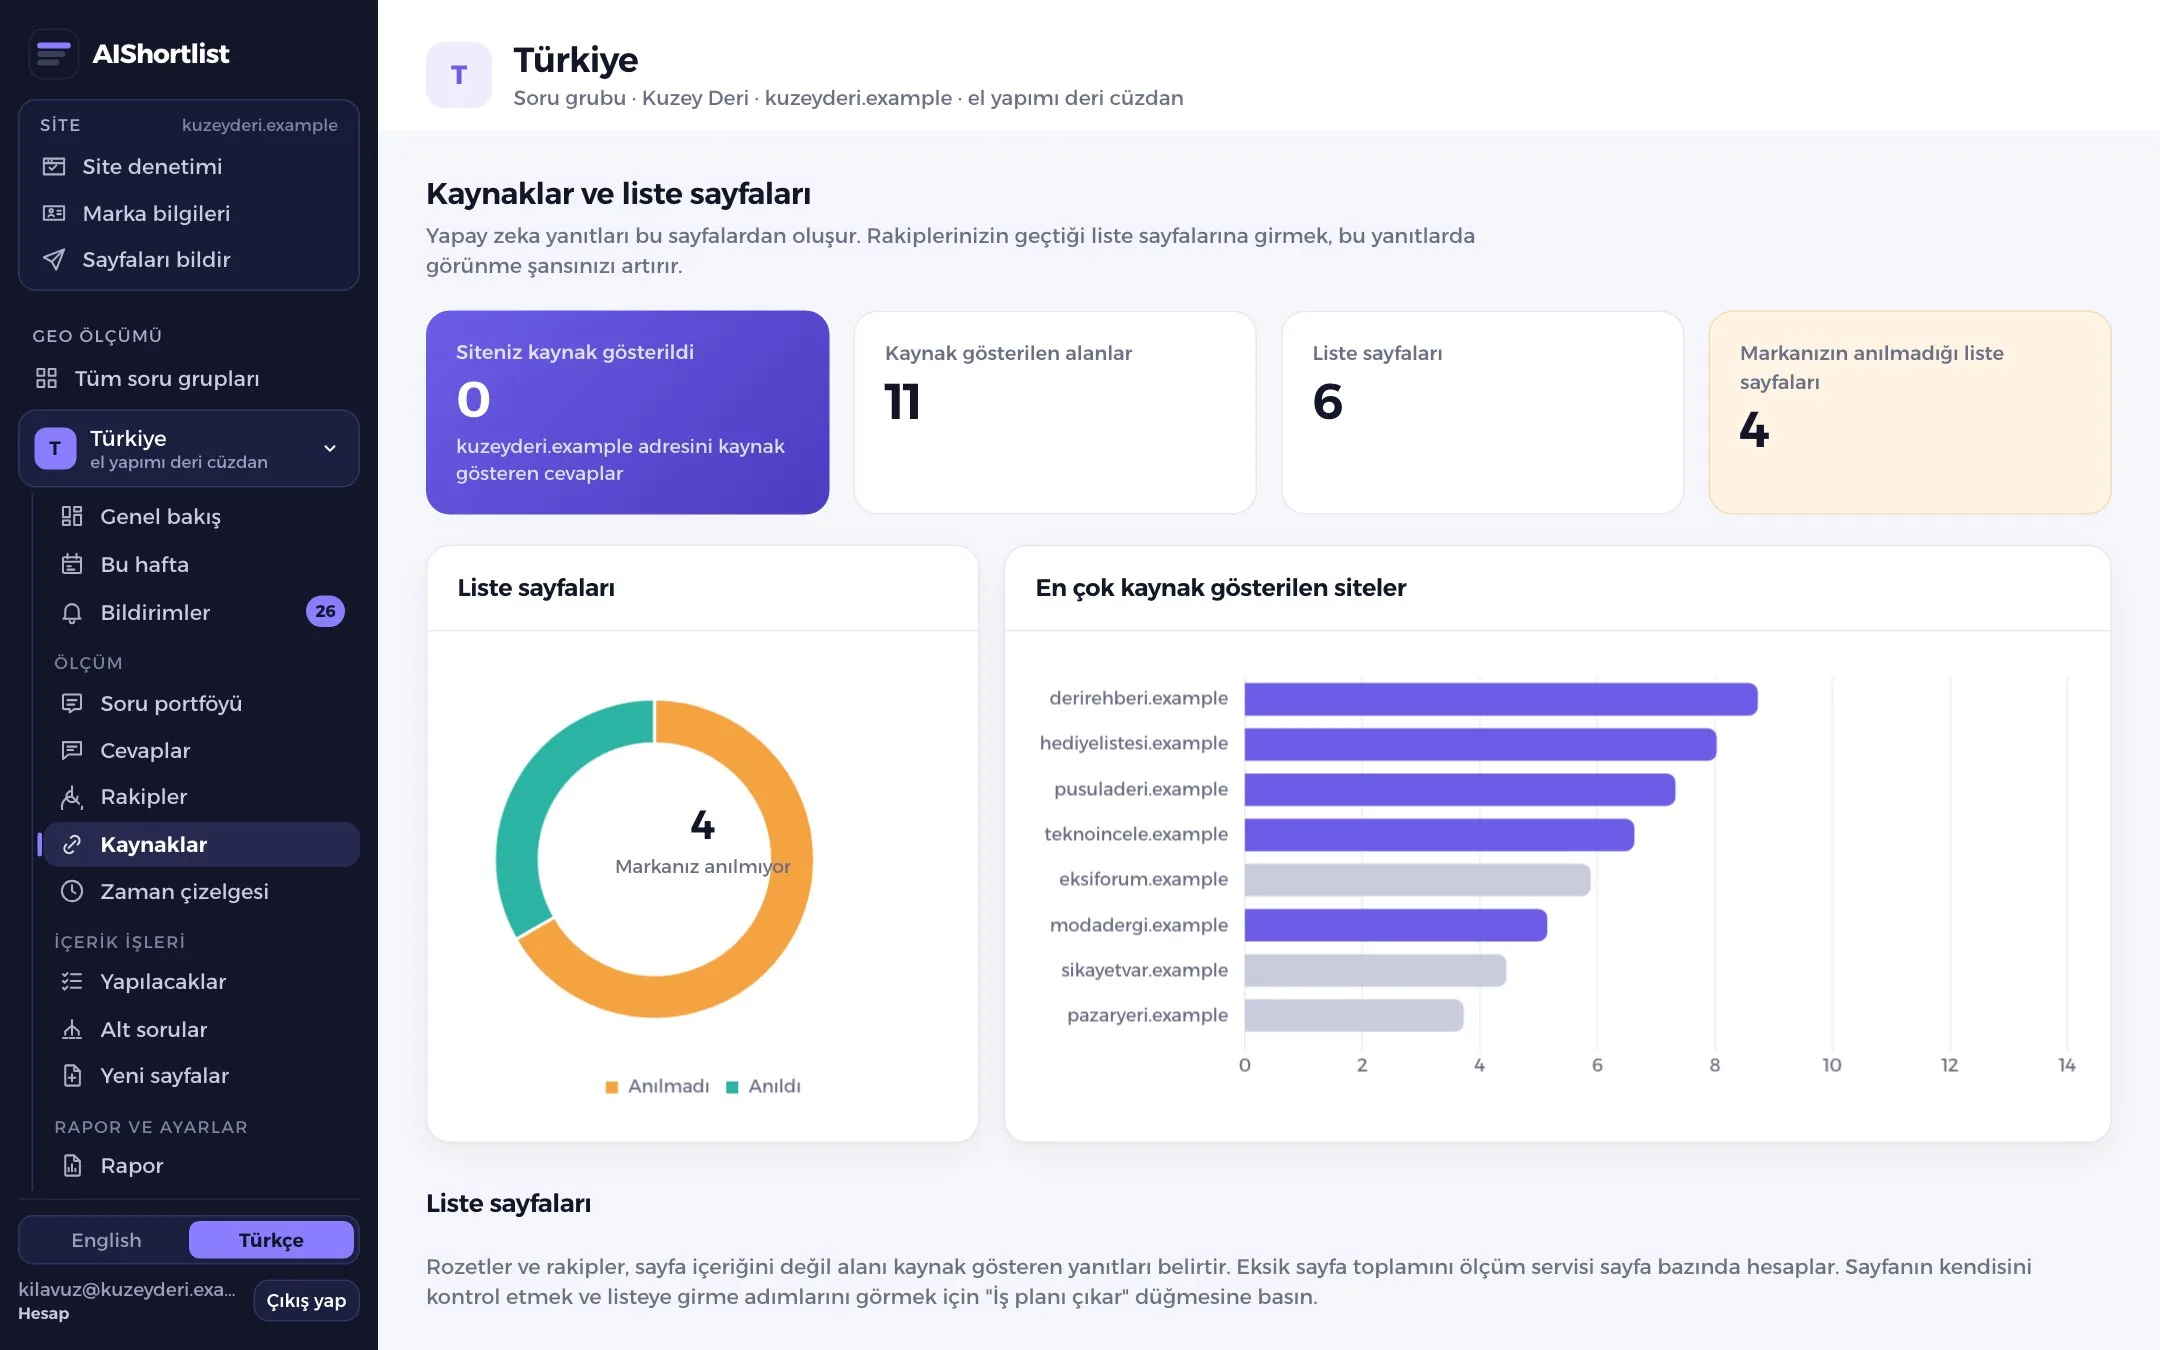Open the Rapor chart-document icon

point(72,1165)
